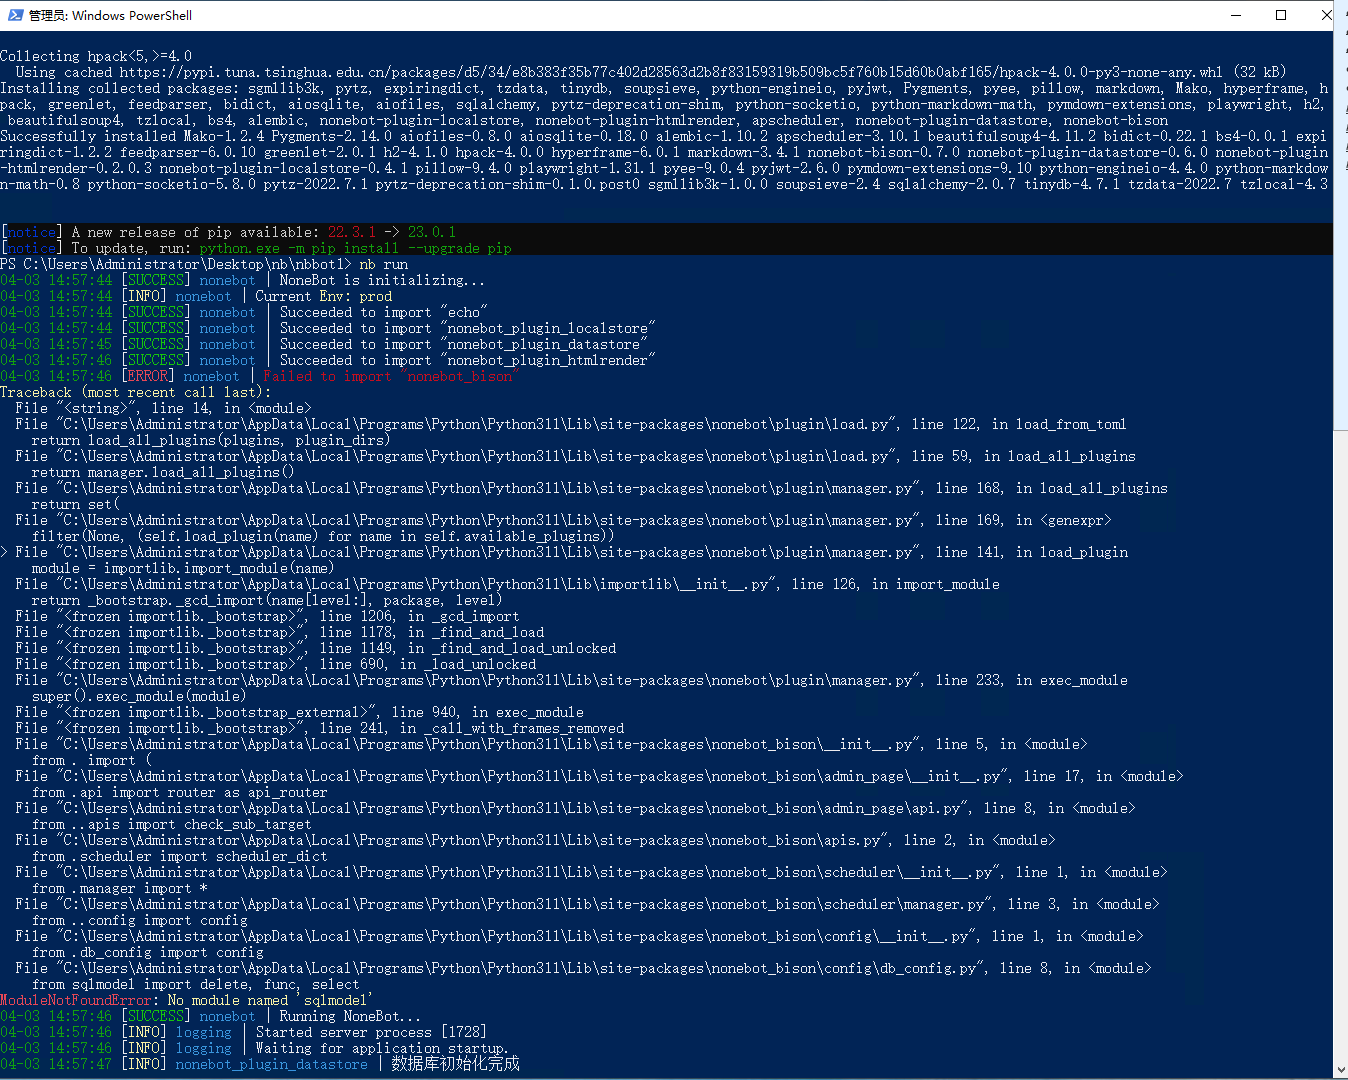Click the 'Waiting for application startup' message

(385, 1047)
